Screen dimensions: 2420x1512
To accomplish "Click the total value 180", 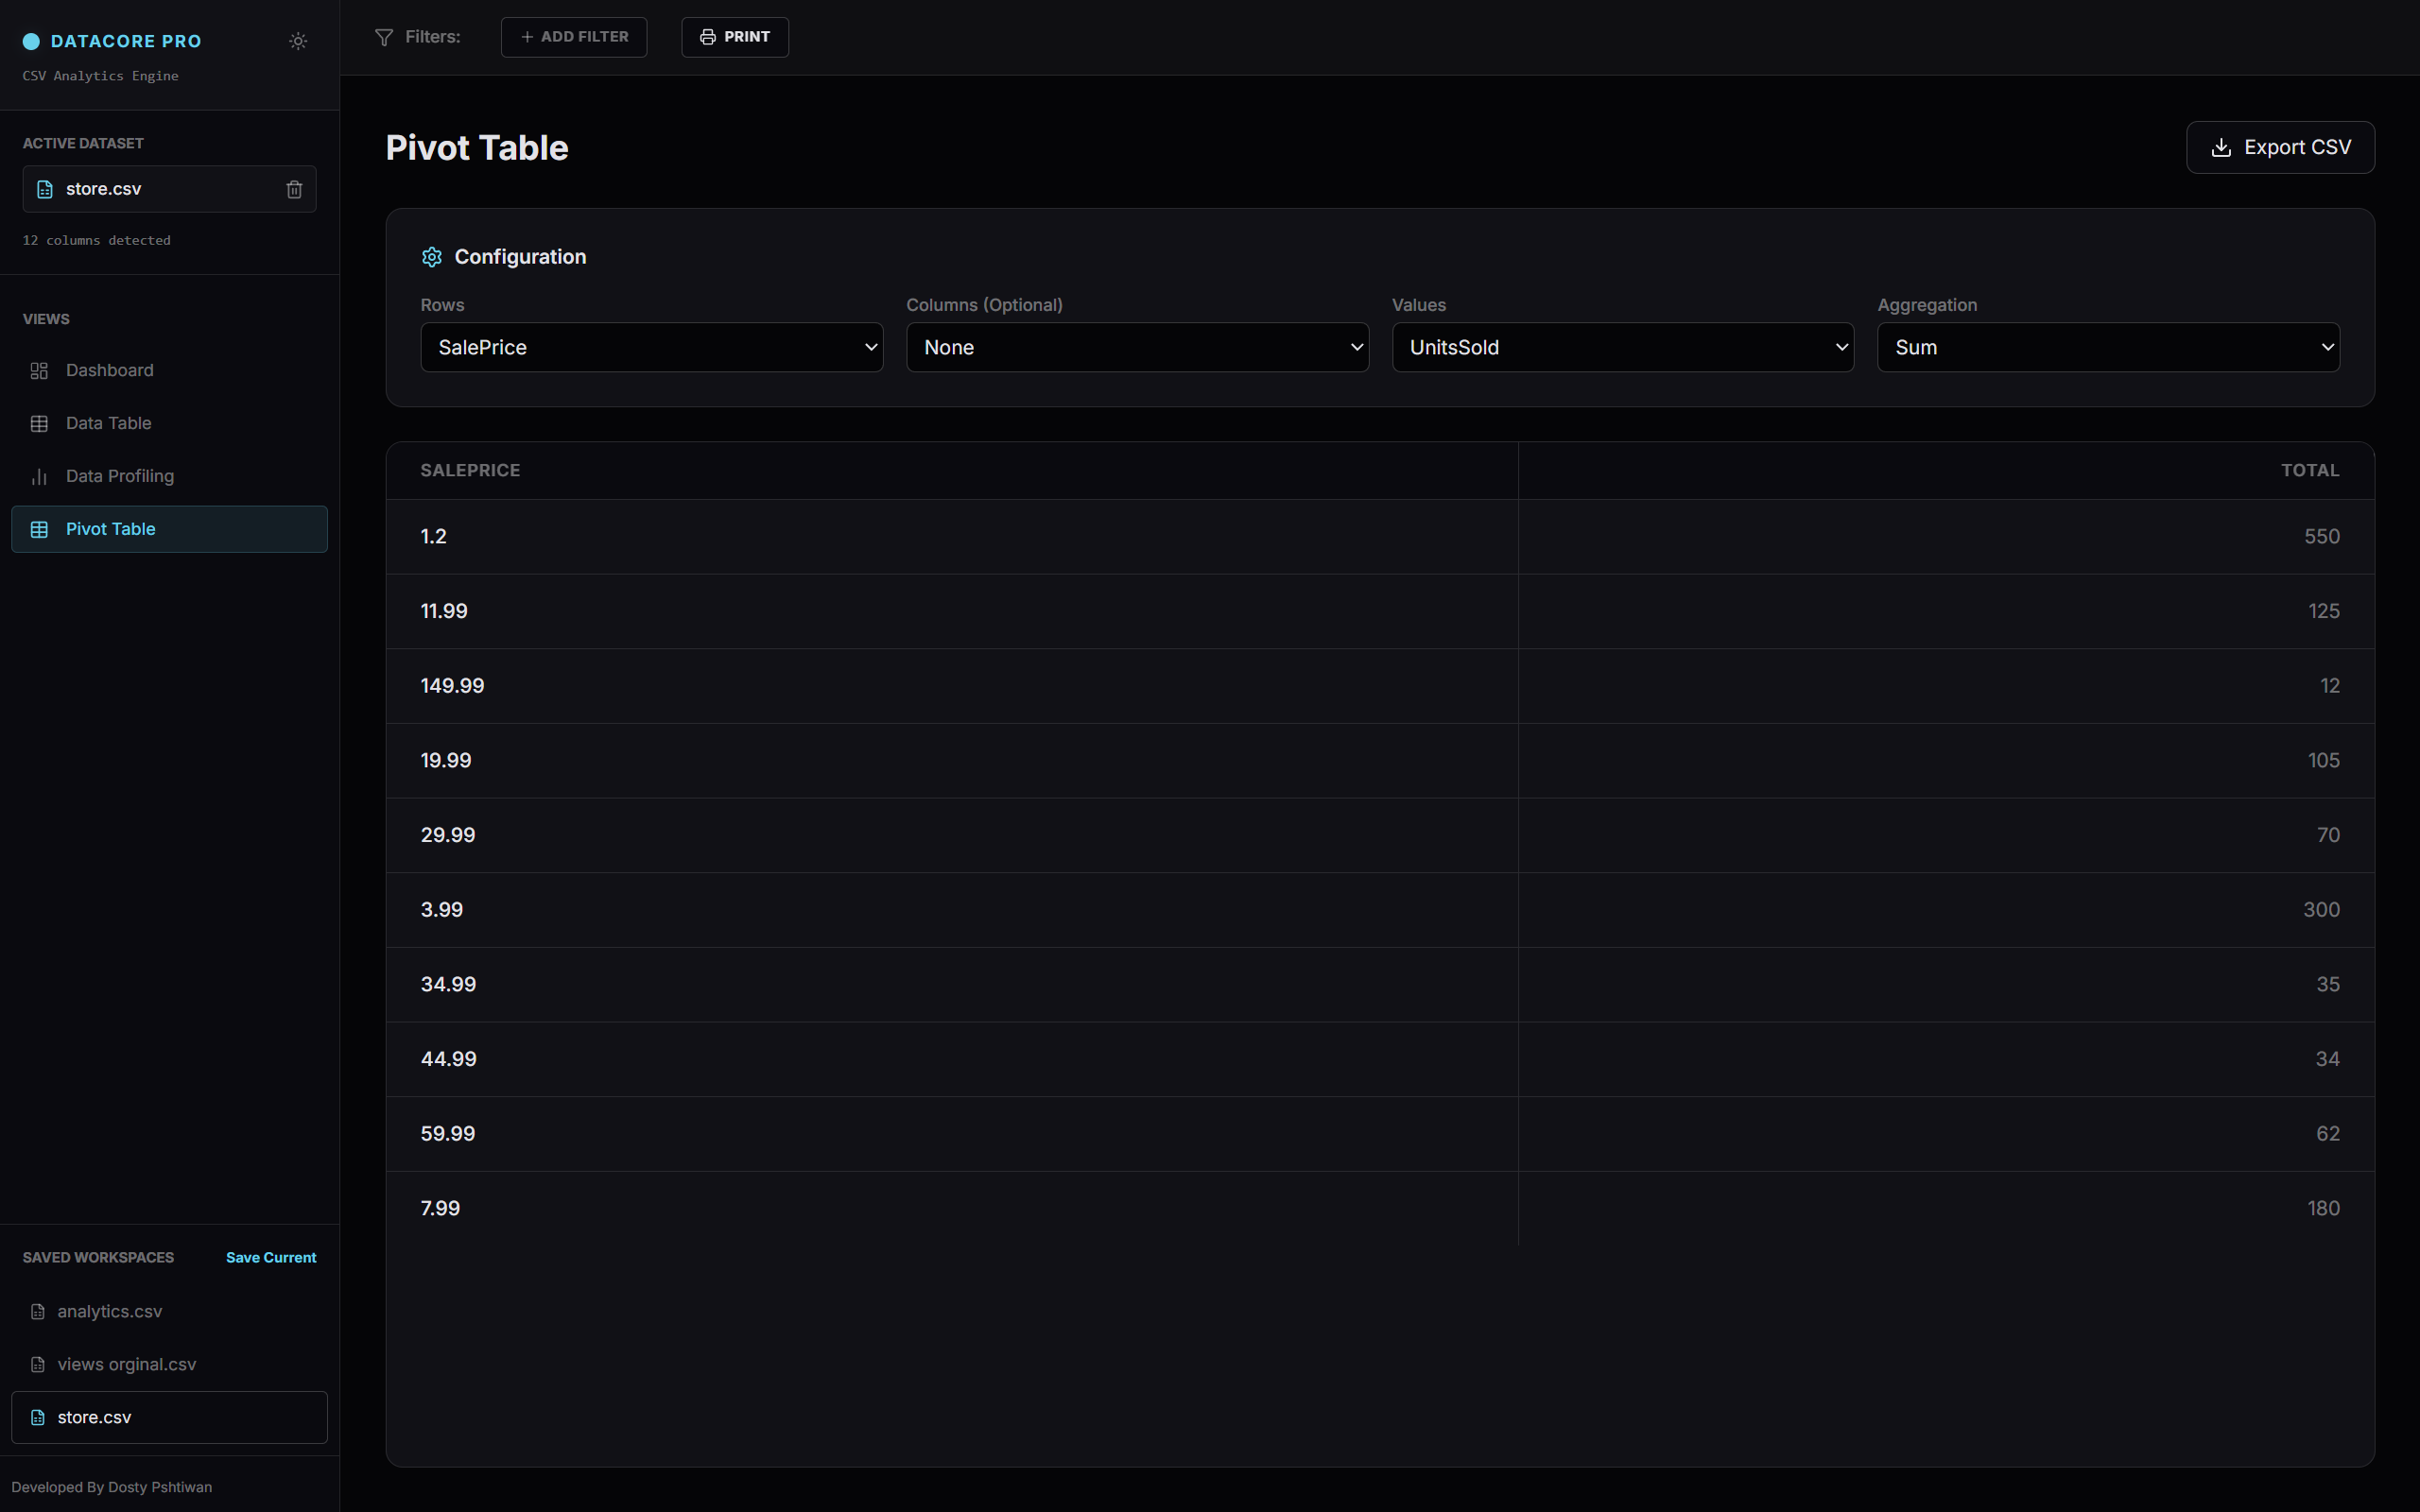I will point(2323,1209).
